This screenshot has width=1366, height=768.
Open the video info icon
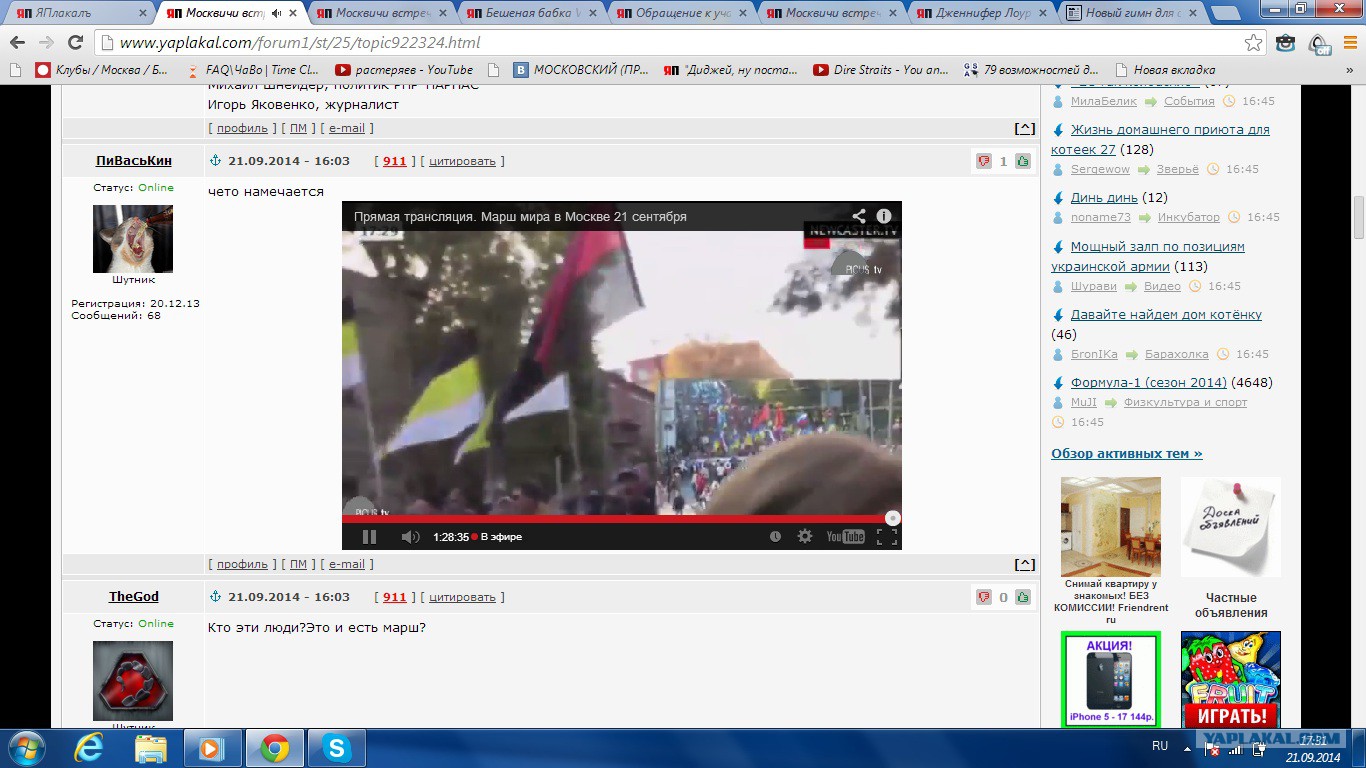click(884, 216)
